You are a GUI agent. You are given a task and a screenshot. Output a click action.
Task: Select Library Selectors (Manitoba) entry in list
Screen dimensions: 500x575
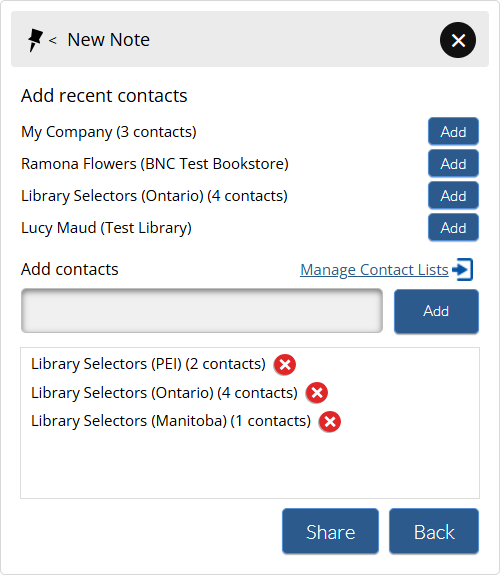171,421
